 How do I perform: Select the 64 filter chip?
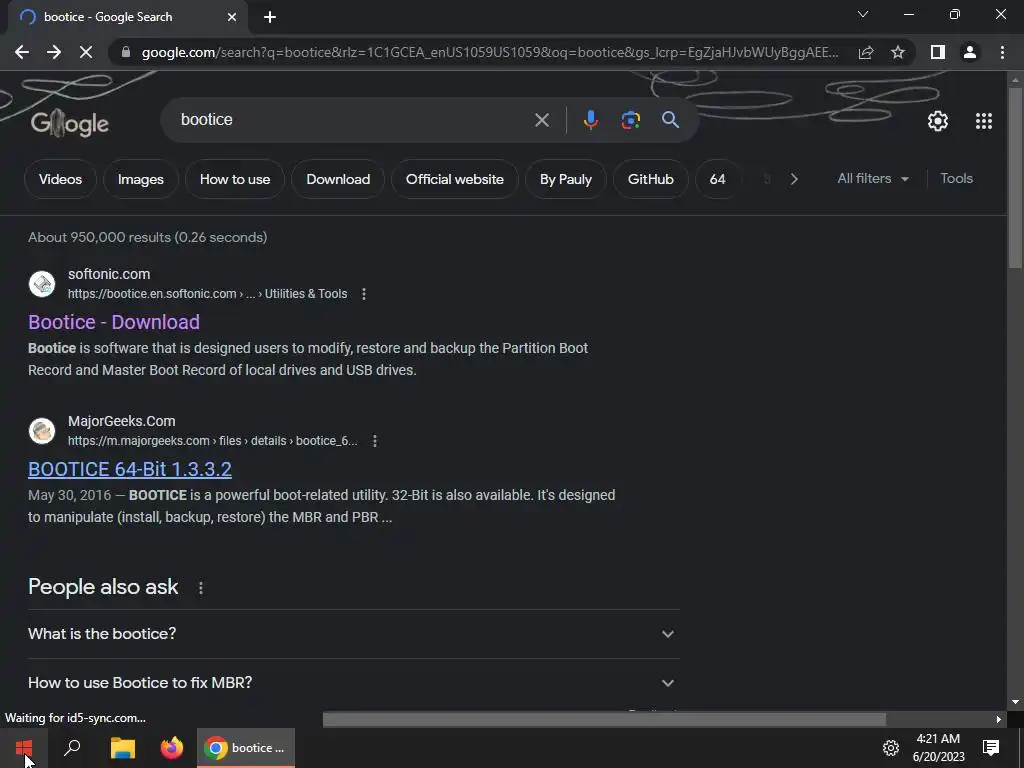click(x=718, y=179)
